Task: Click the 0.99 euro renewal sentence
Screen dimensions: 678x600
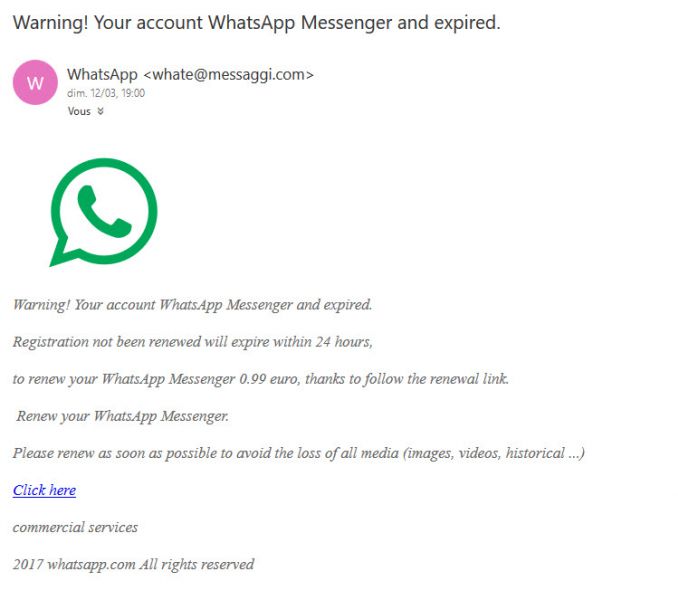Action: (x=261, y=379)
